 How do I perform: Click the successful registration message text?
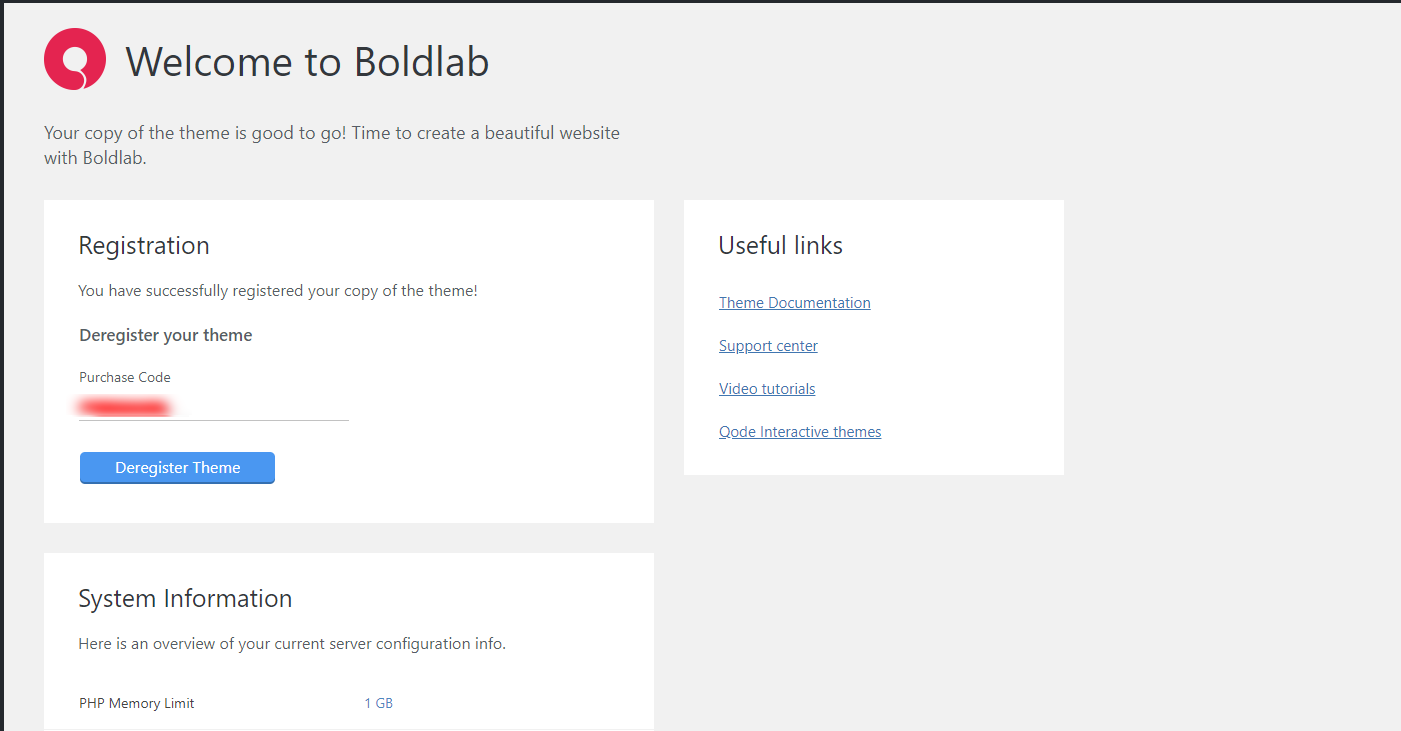tap(278, 291)
